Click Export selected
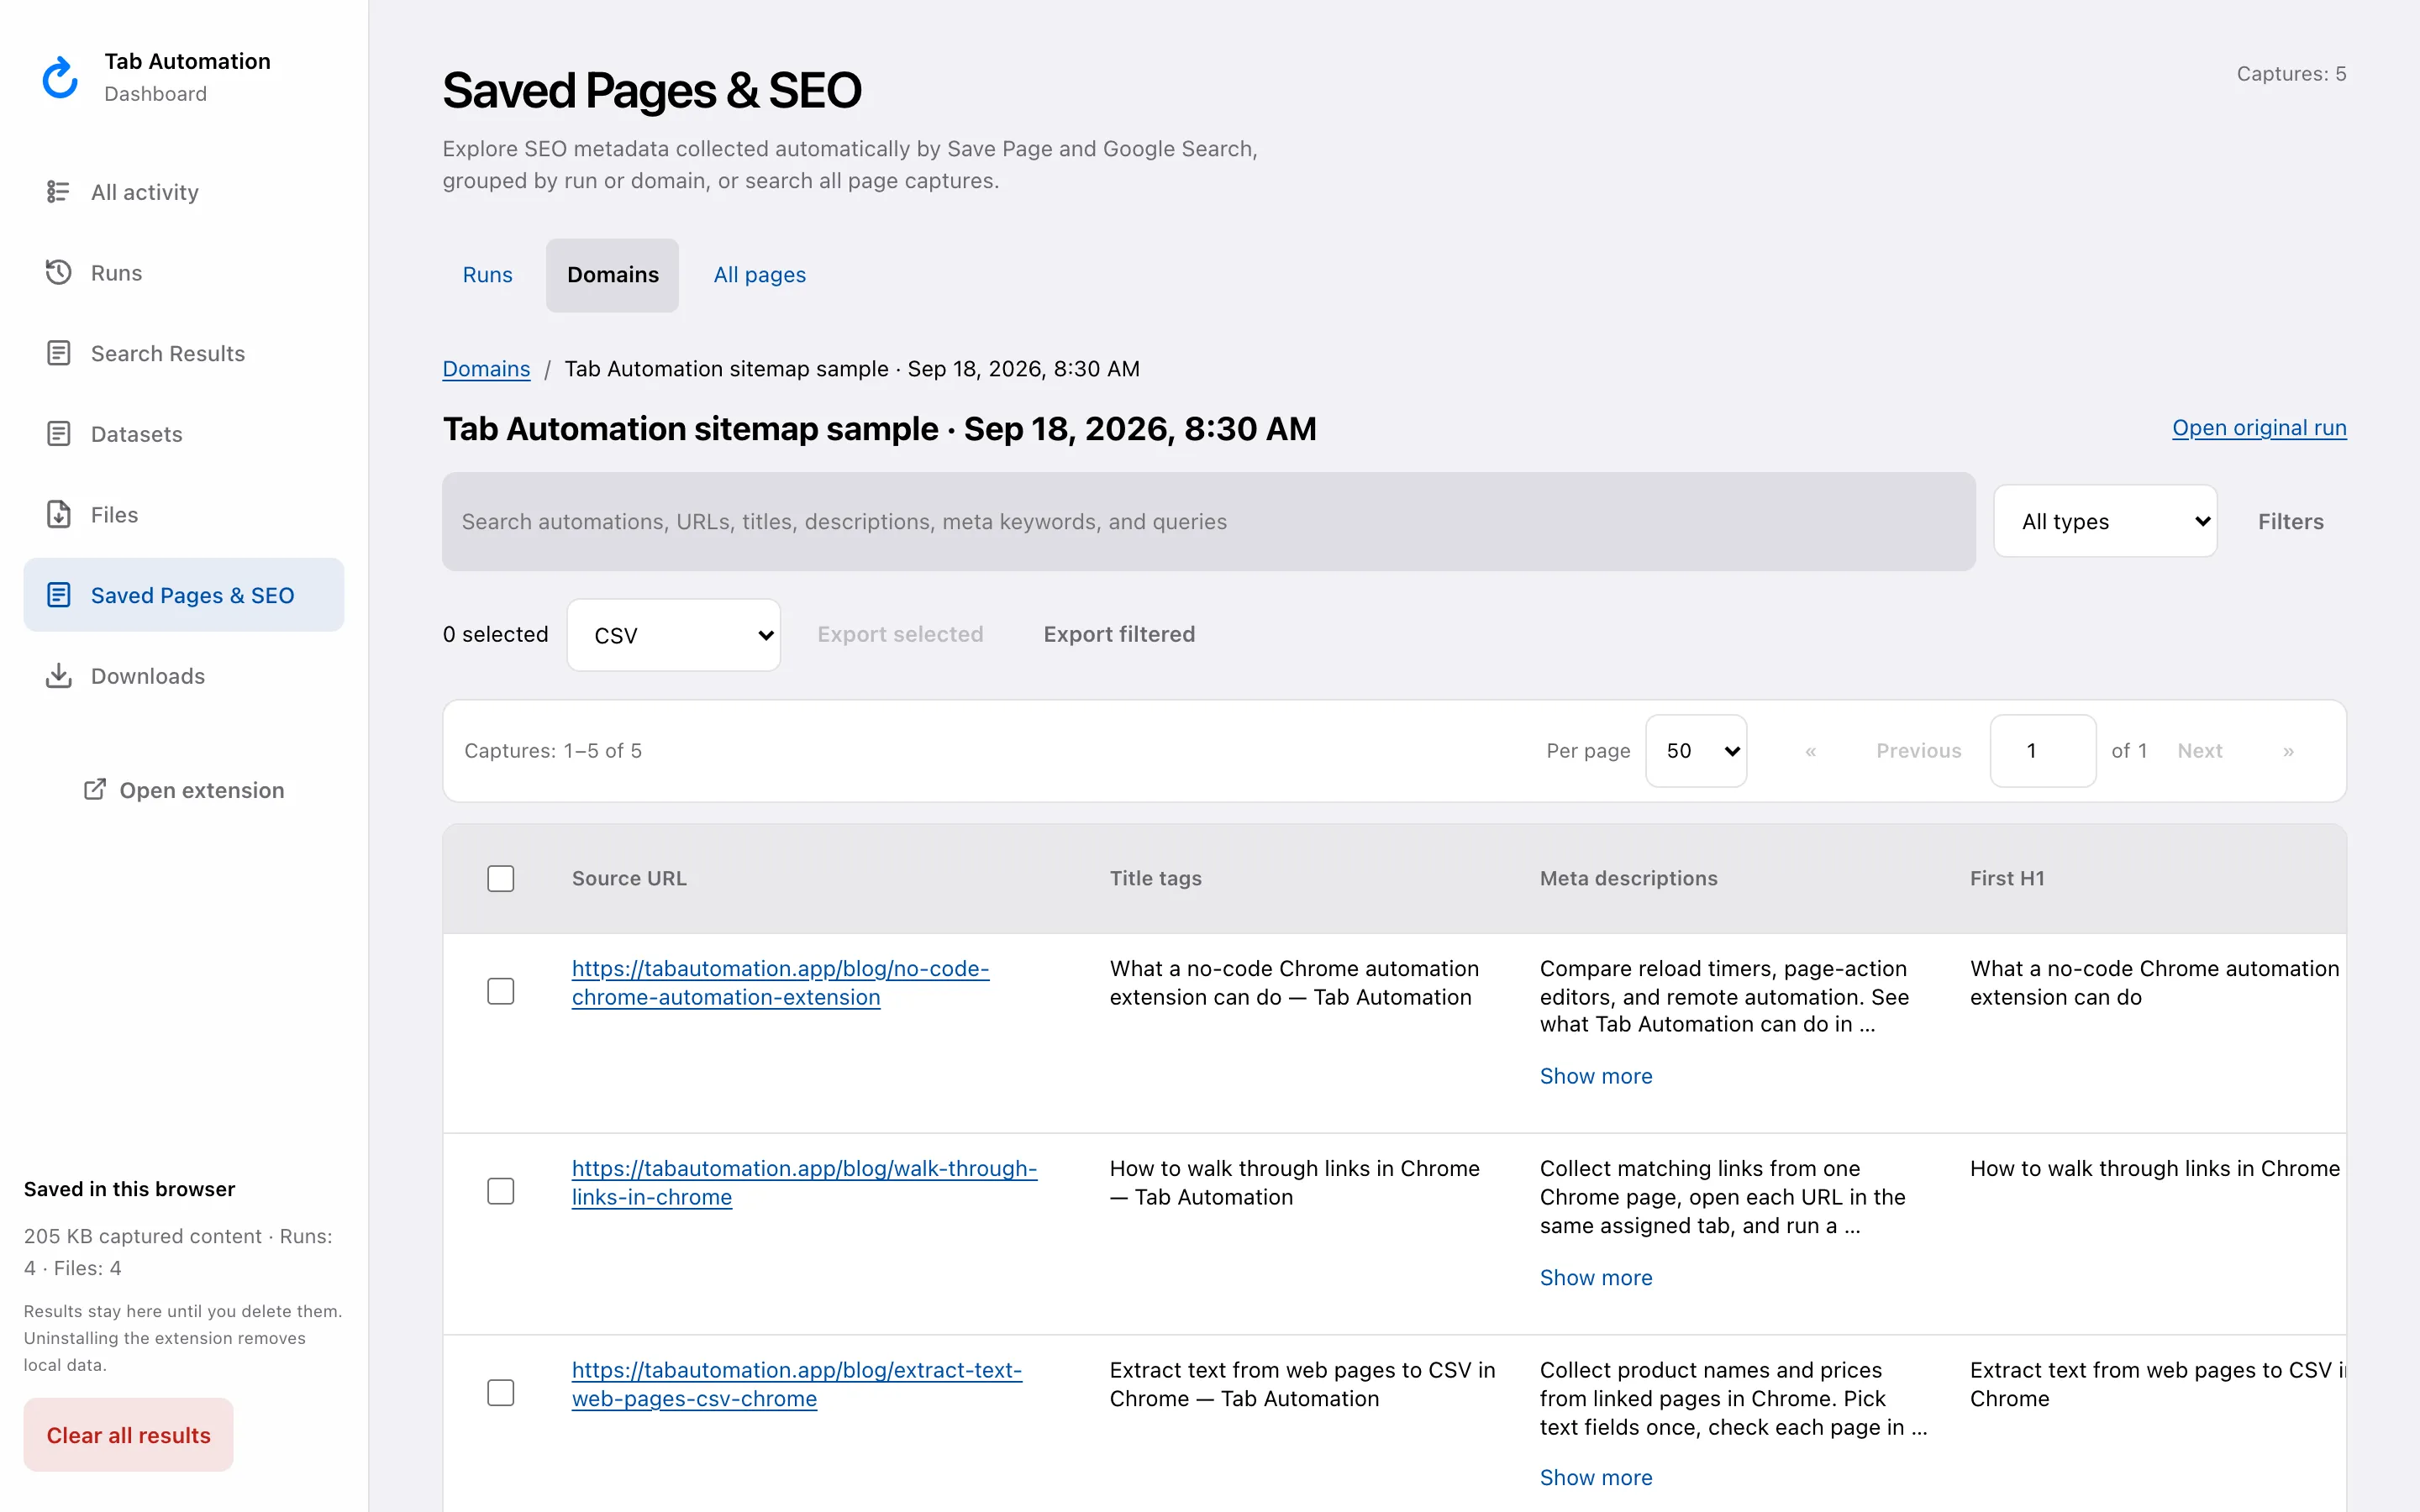This screenshot has height=1512, width=2420. 900,634
